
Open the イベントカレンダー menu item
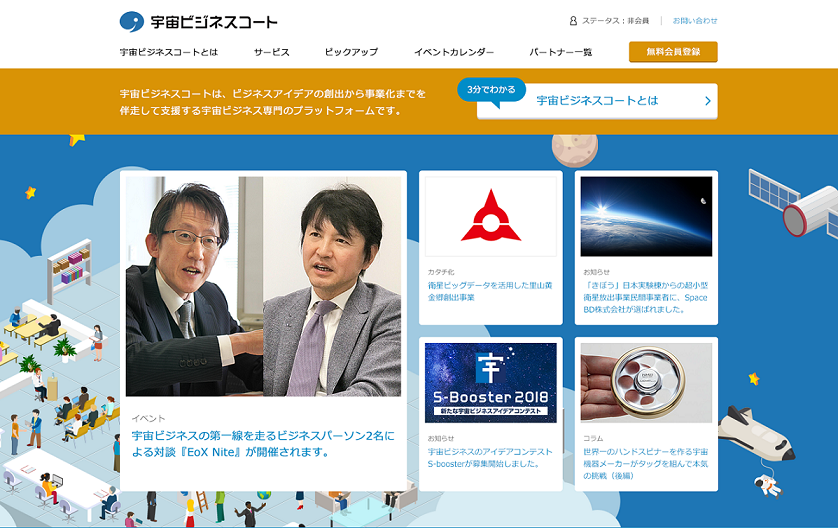[454, 52]
